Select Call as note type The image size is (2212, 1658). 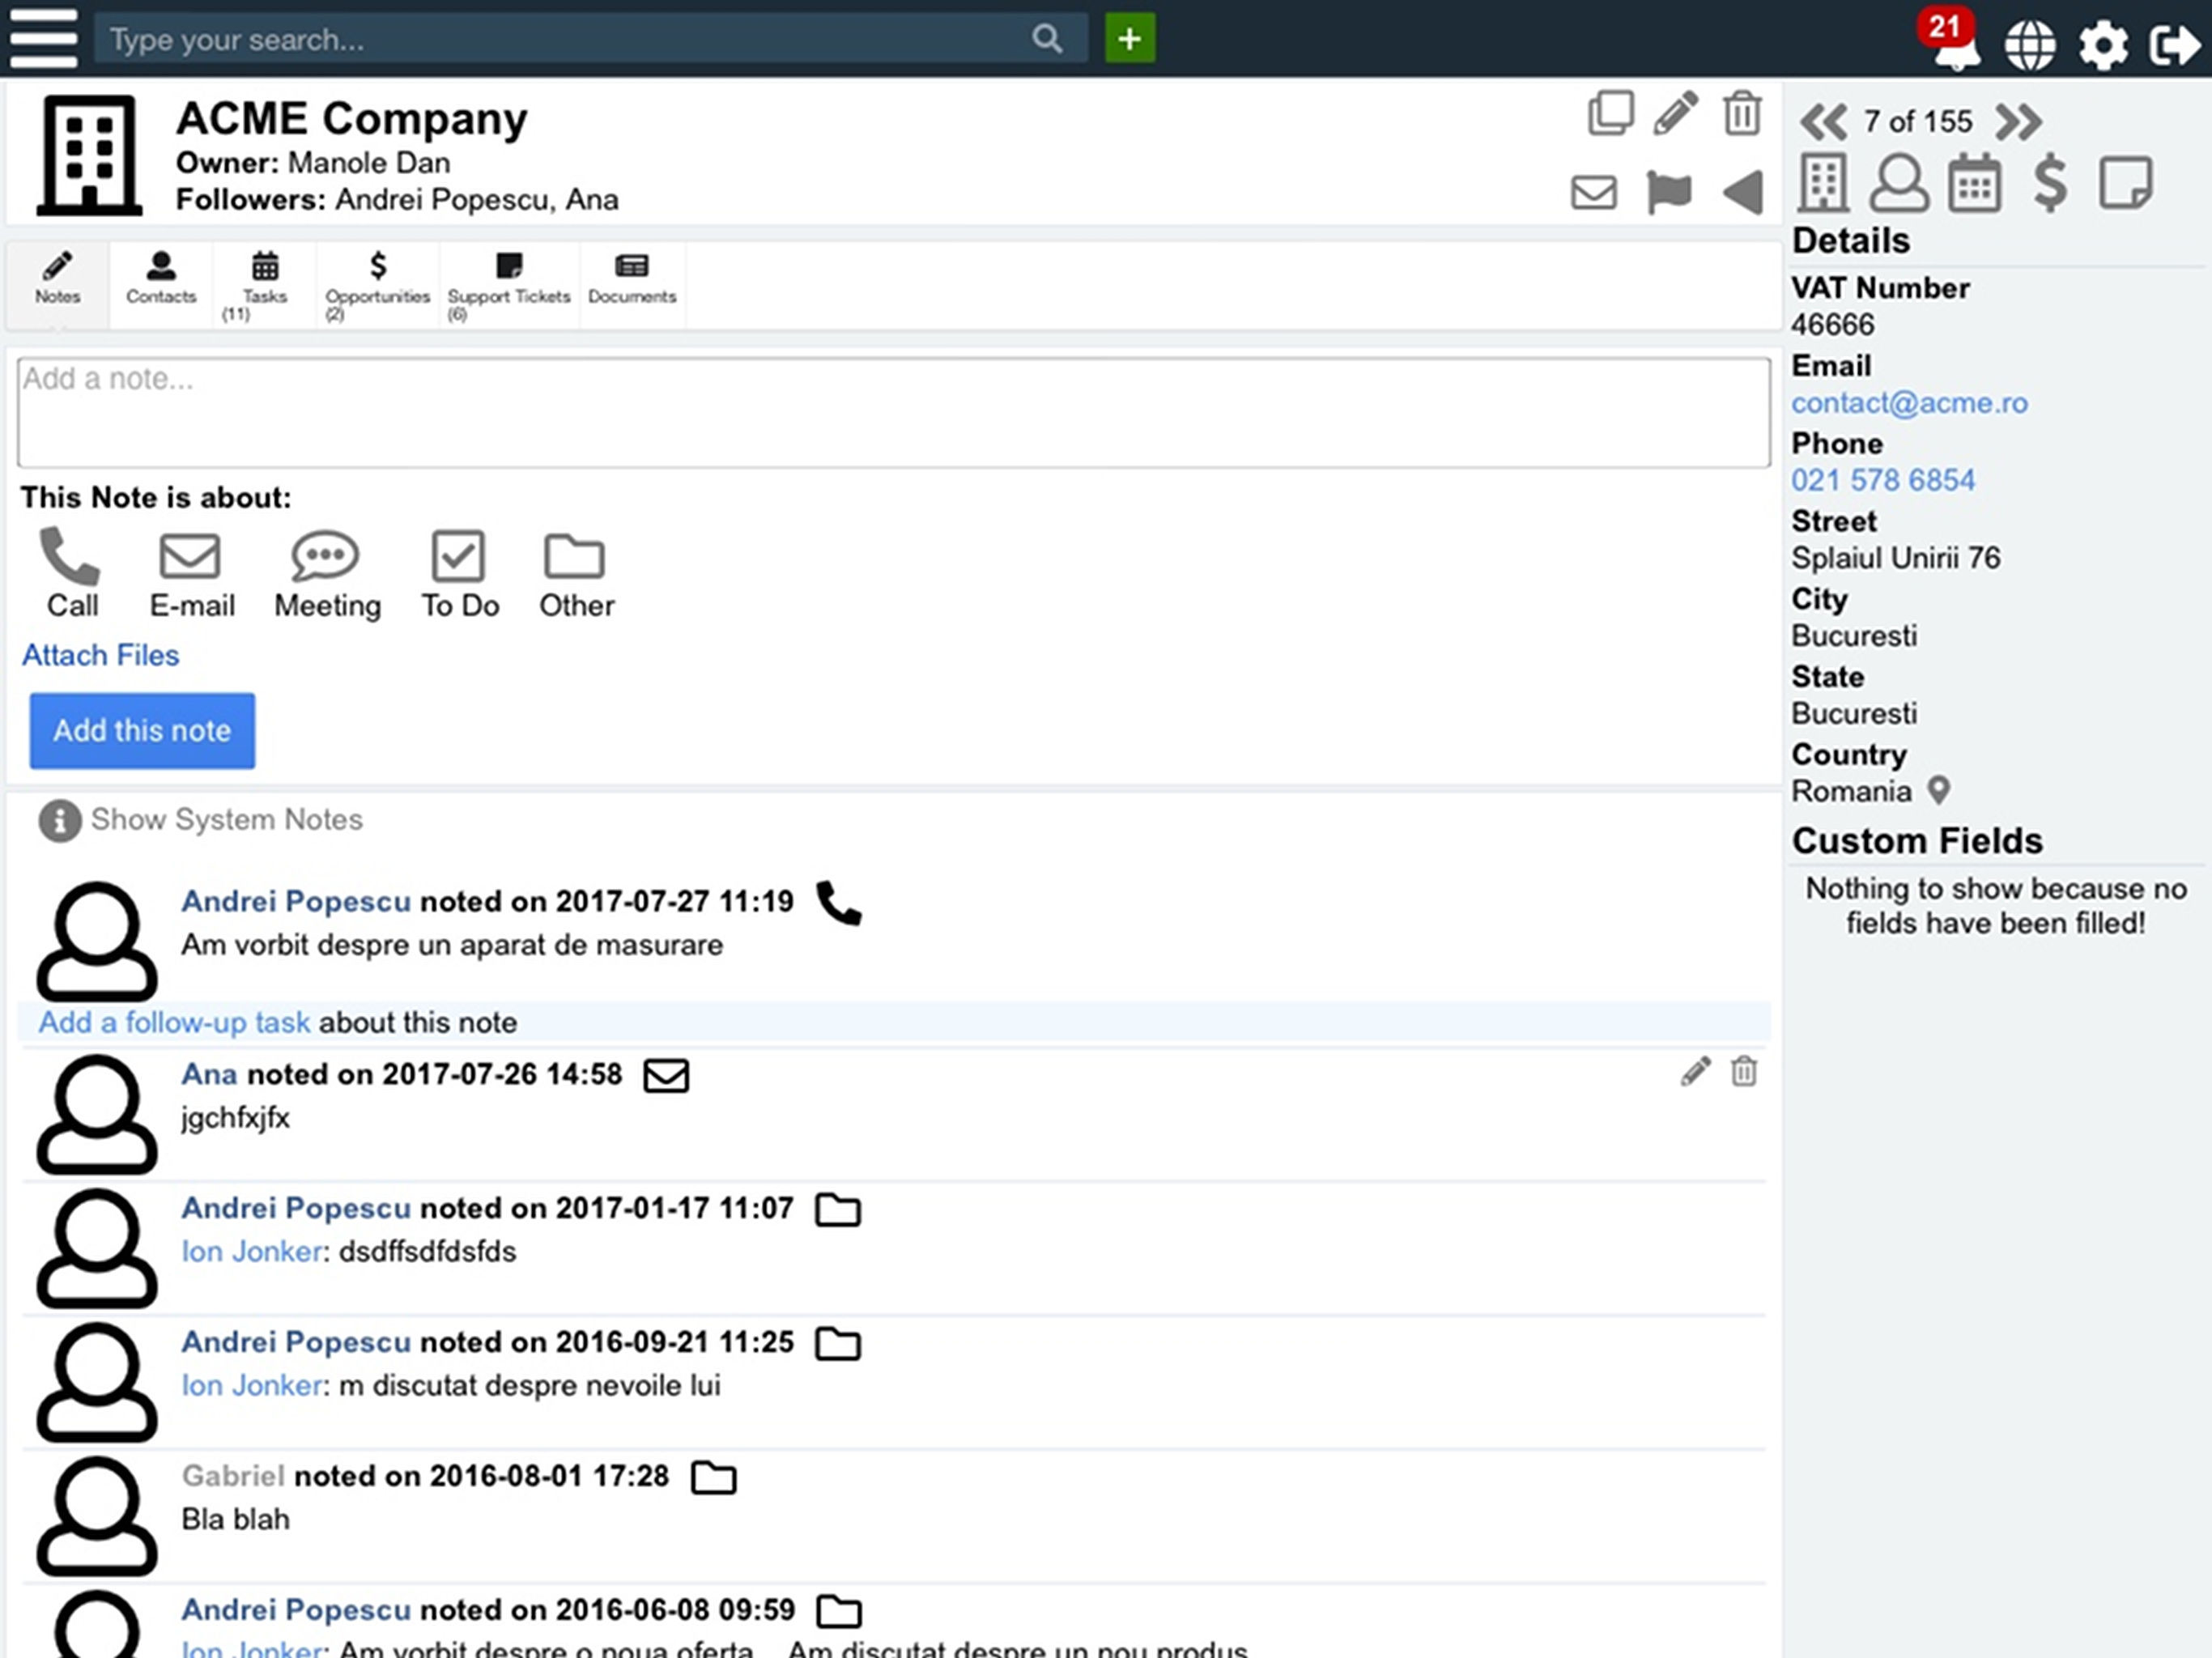(71, 574)
